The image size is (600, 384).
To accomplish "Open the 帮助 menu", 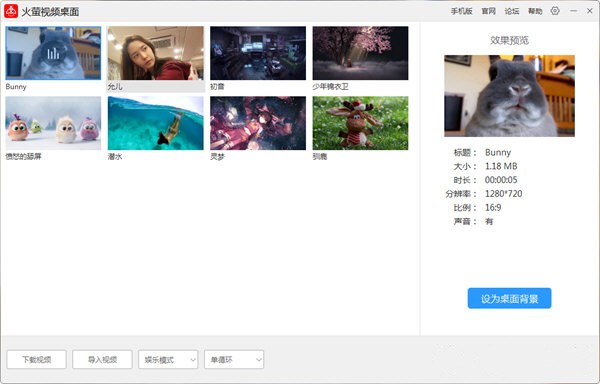I will [x=535, y=11].
